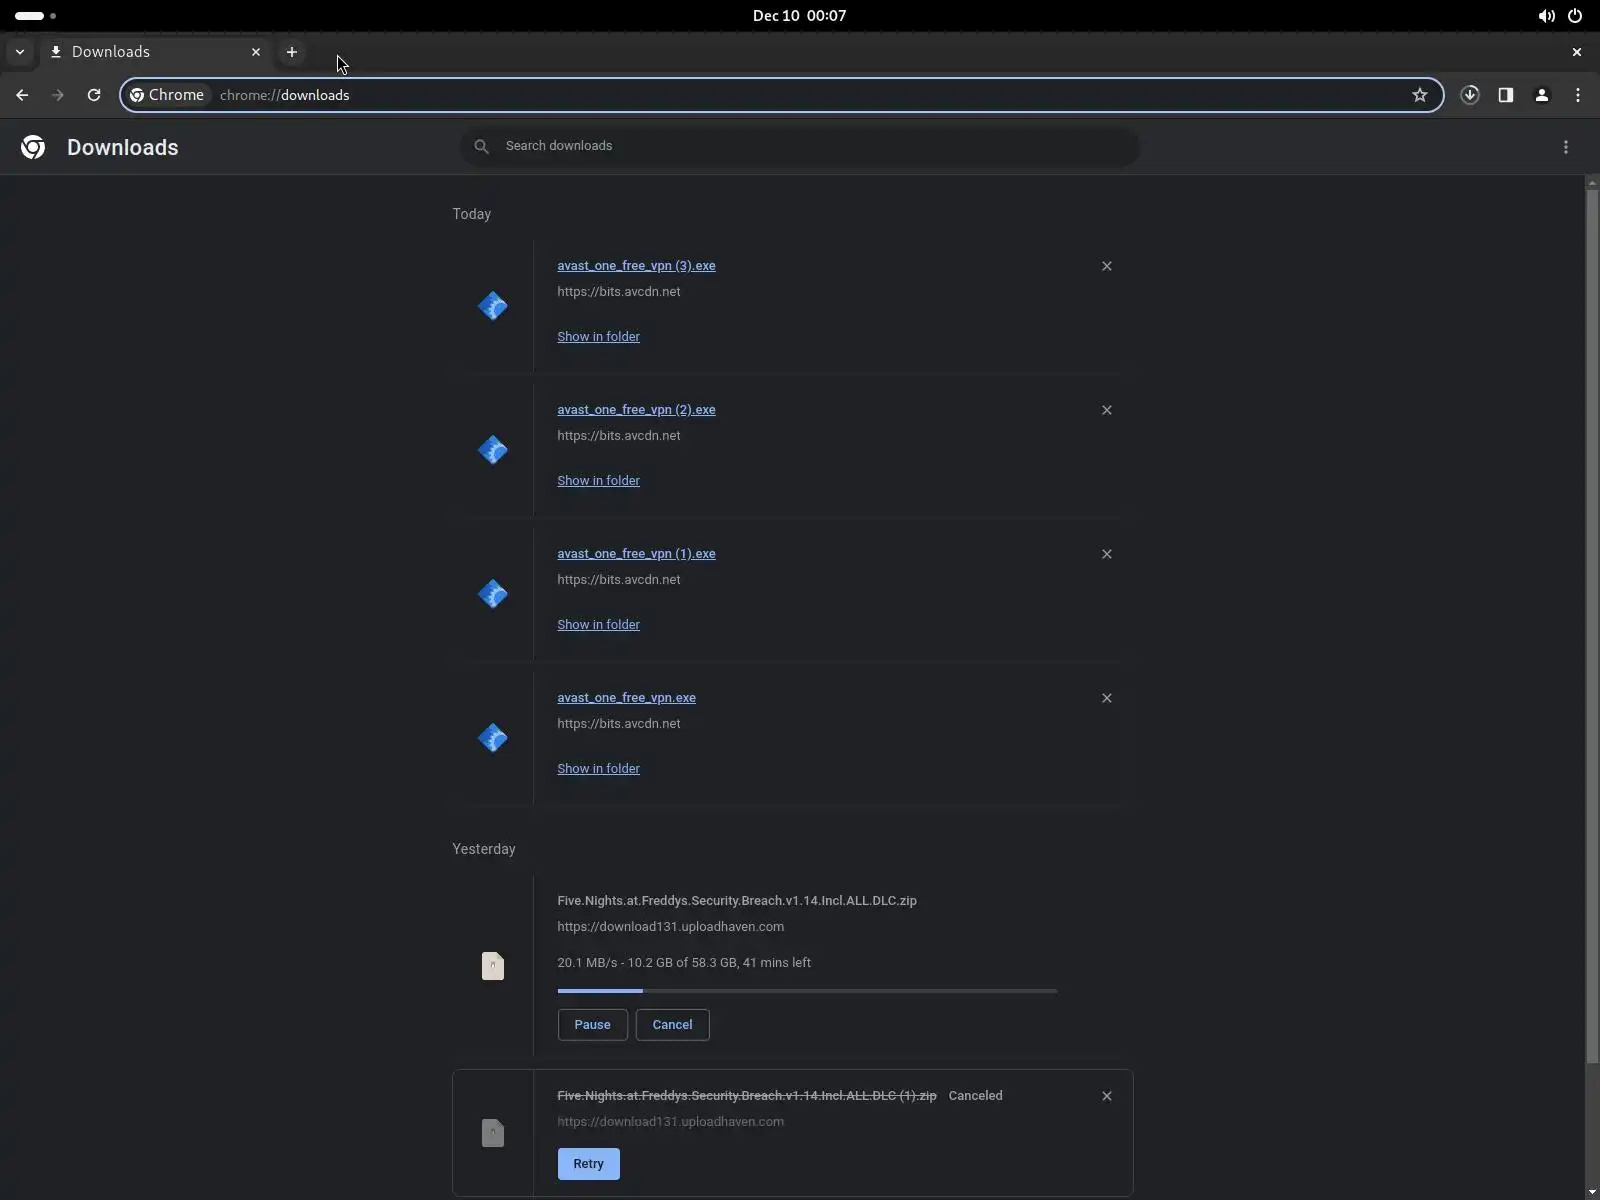Open a new tab with the plus button
This screenshot has width=1600, height=1200.
coord(292,52)
